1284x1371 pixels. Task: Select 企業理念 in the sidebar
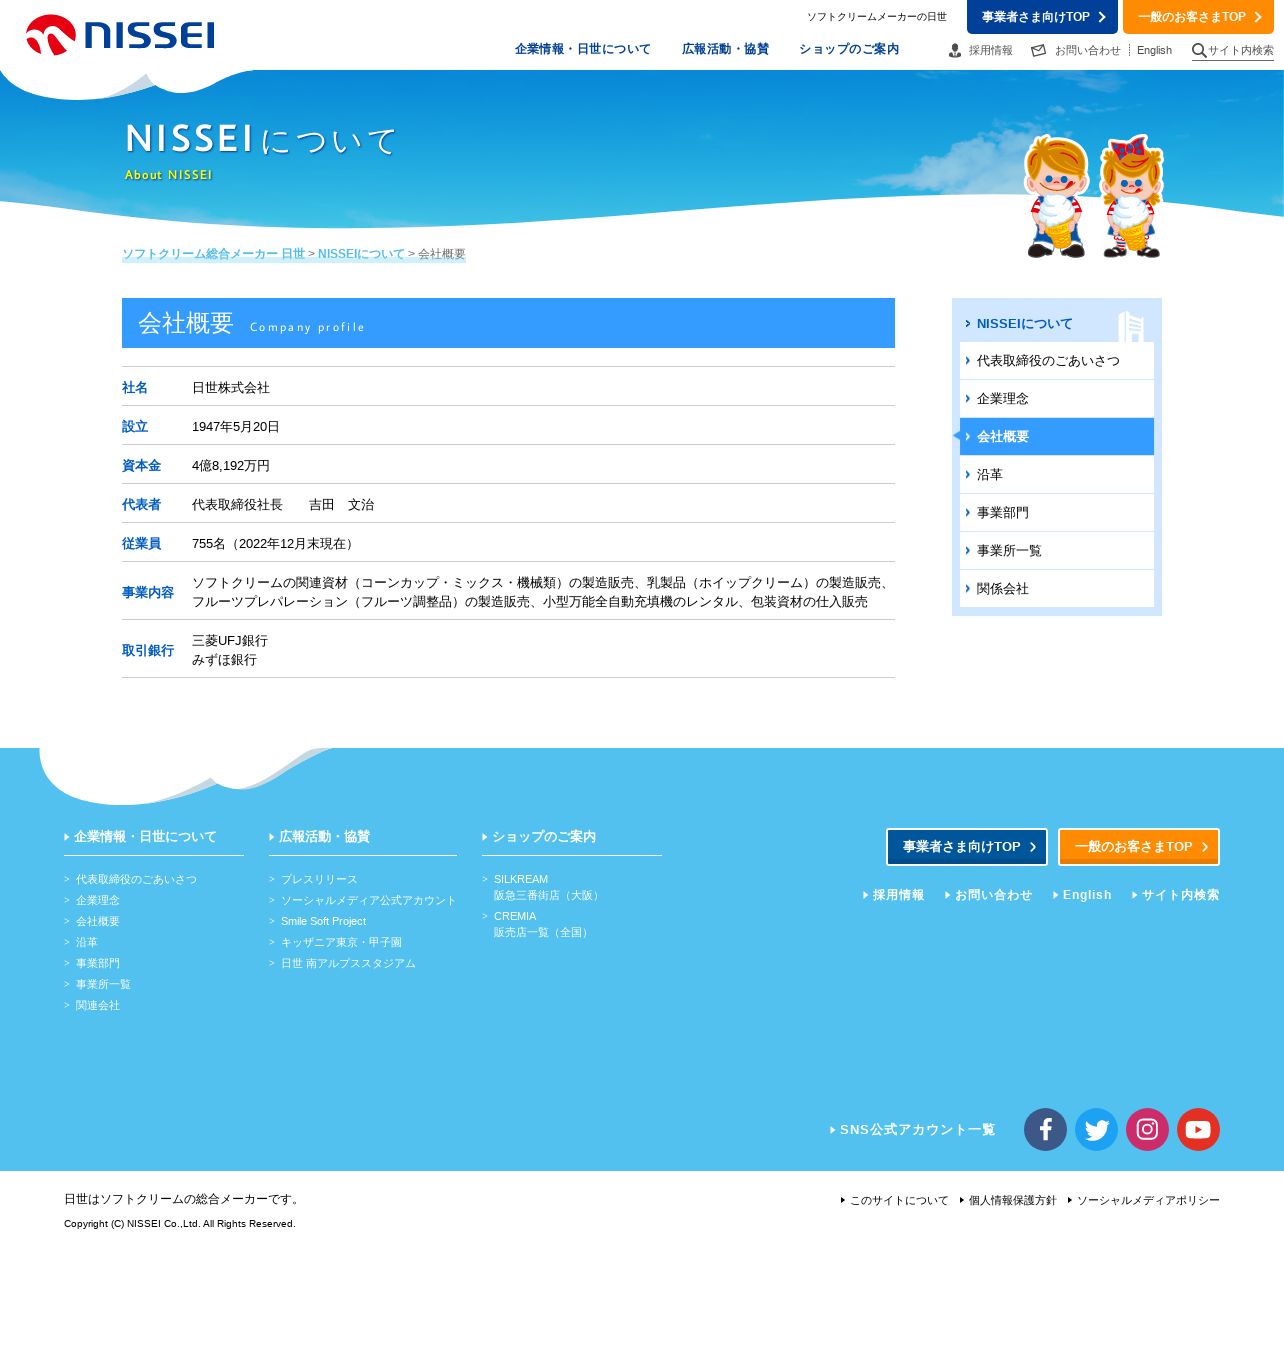pyautogui.click(x=1057, y=399)
